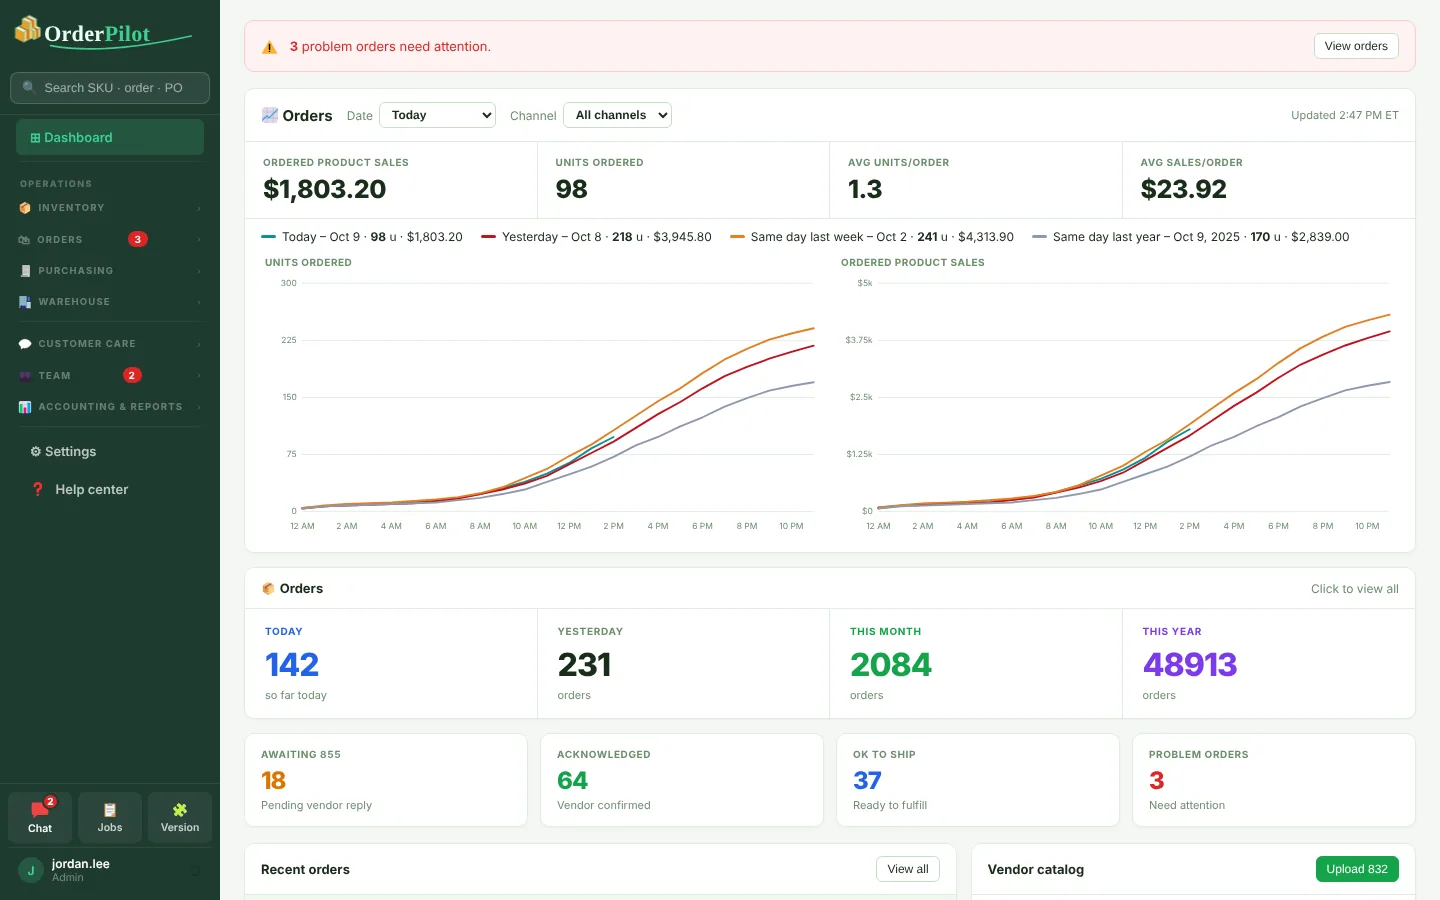Focus the Search SKU order PO field

[x=110, y=88]
